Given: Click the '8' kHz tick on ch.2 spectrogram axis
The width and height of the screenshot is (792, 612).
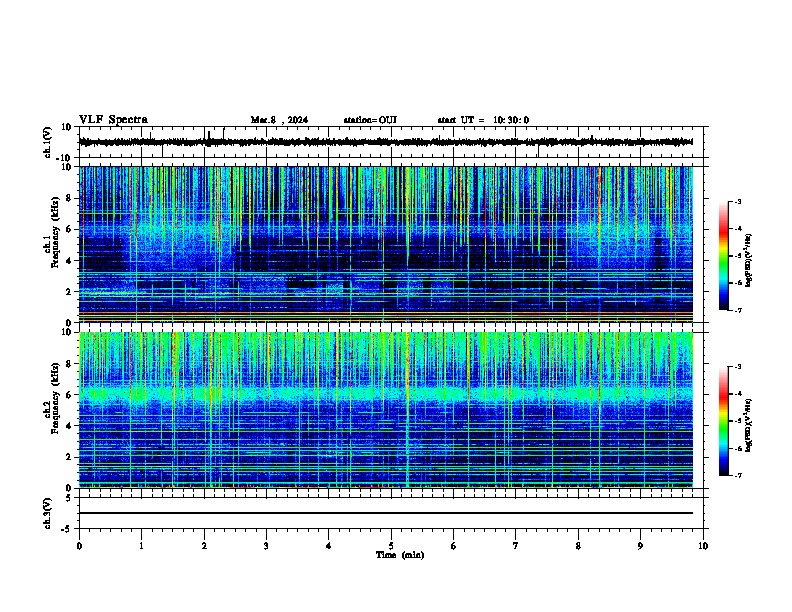Looking at the screenshot, I should 70,364.
